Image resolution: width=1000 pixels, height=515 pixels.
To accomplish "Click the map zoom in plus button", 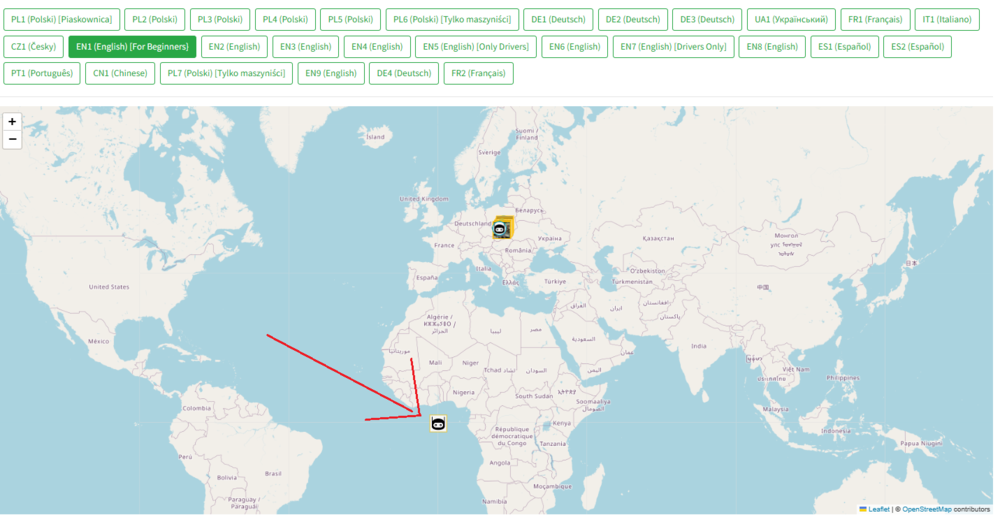I will [x=12, y=121].
